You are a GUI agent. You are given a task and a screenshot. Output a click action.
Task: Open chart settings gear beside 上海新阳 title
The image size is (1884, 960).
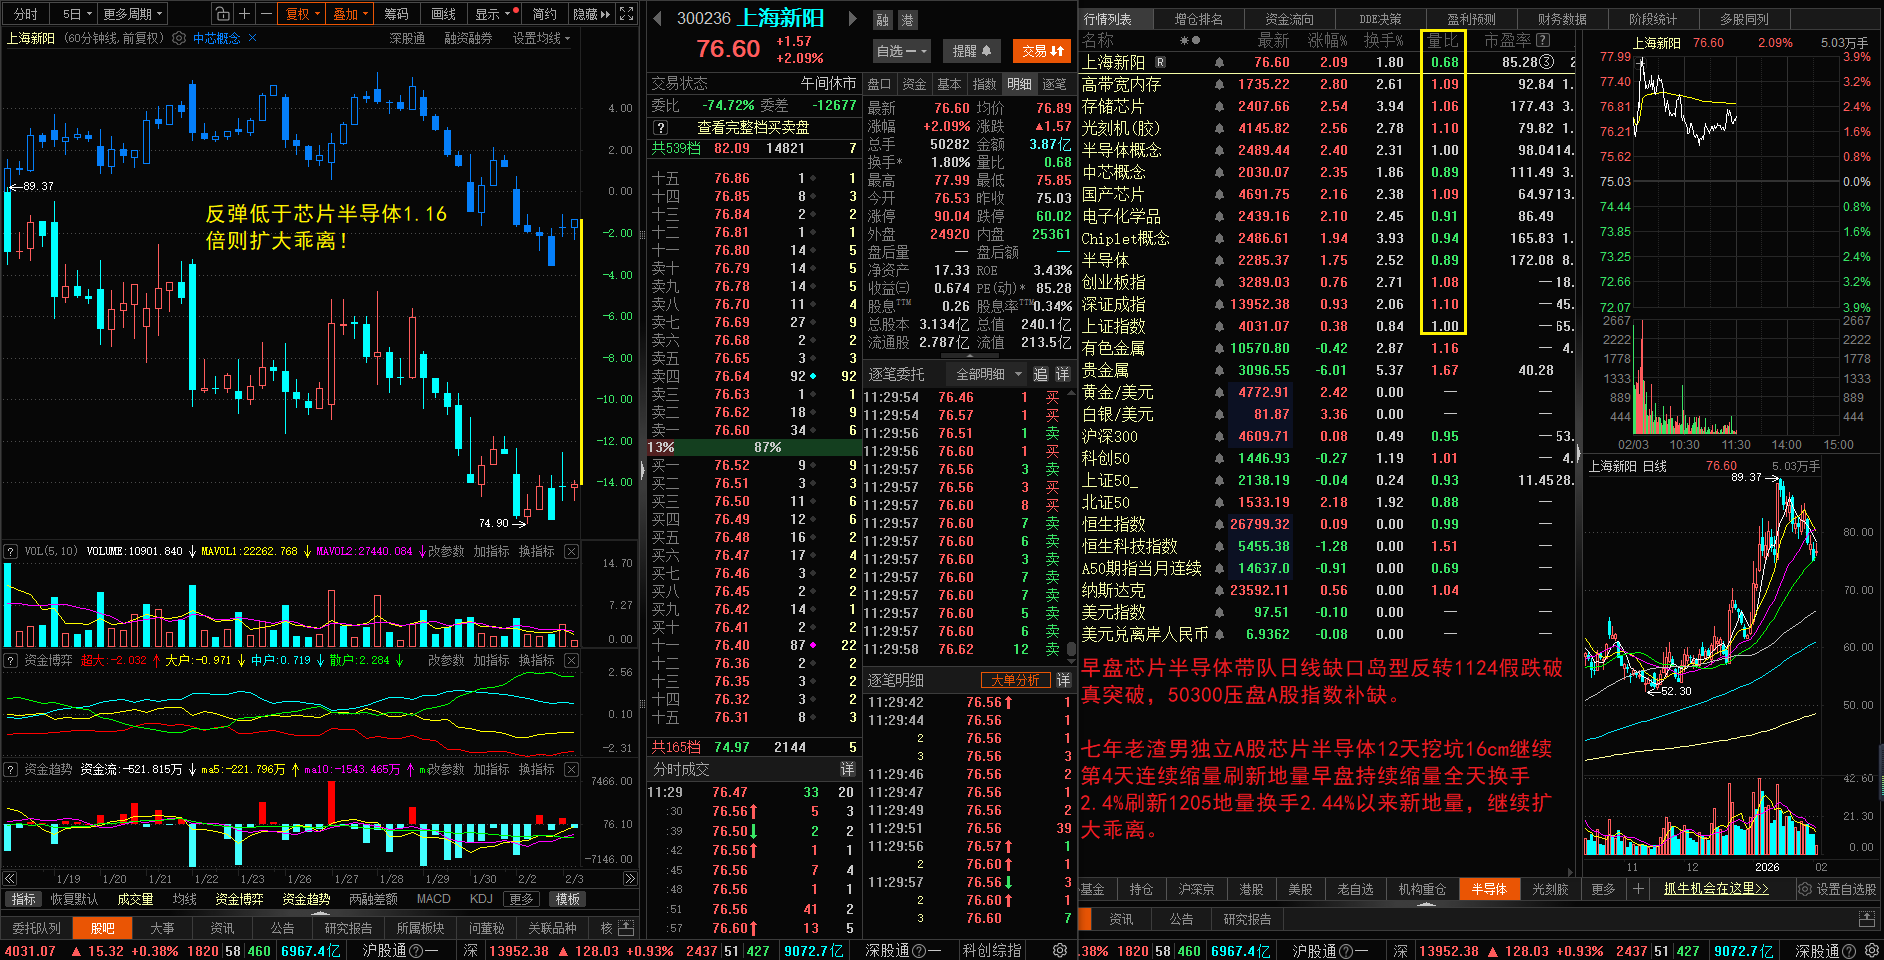pos(179,38)
